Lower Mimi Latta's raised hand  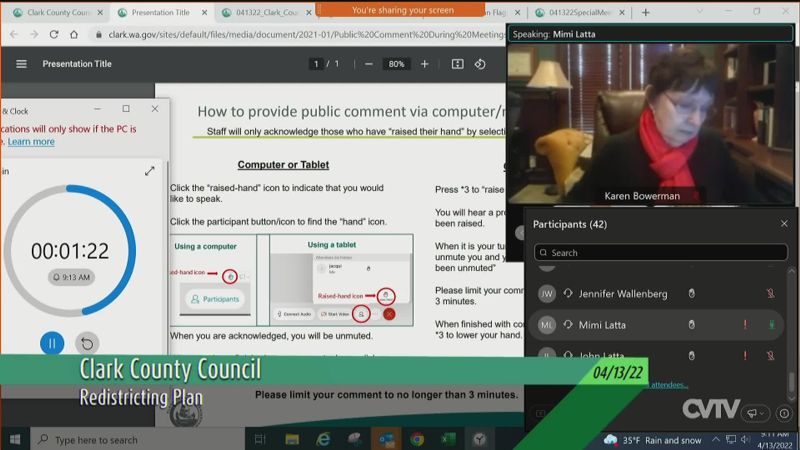(690, 325)
